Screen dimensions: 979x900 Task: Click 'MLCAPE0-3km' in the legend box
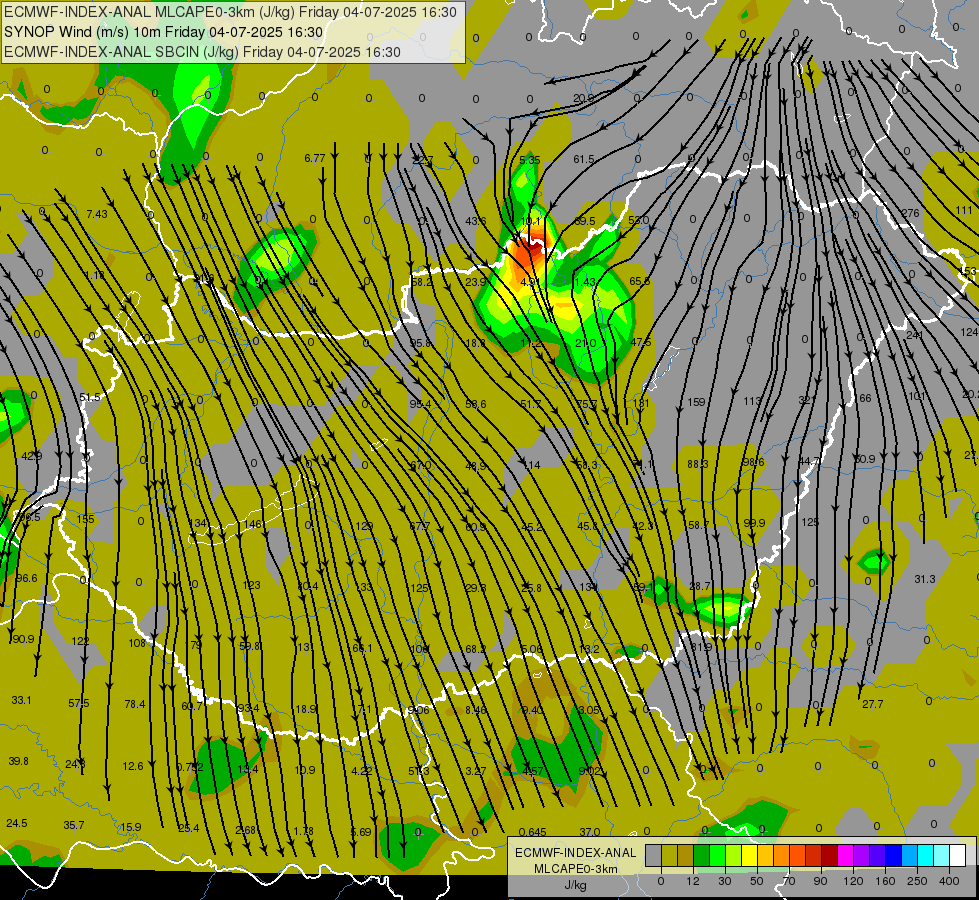575,869
